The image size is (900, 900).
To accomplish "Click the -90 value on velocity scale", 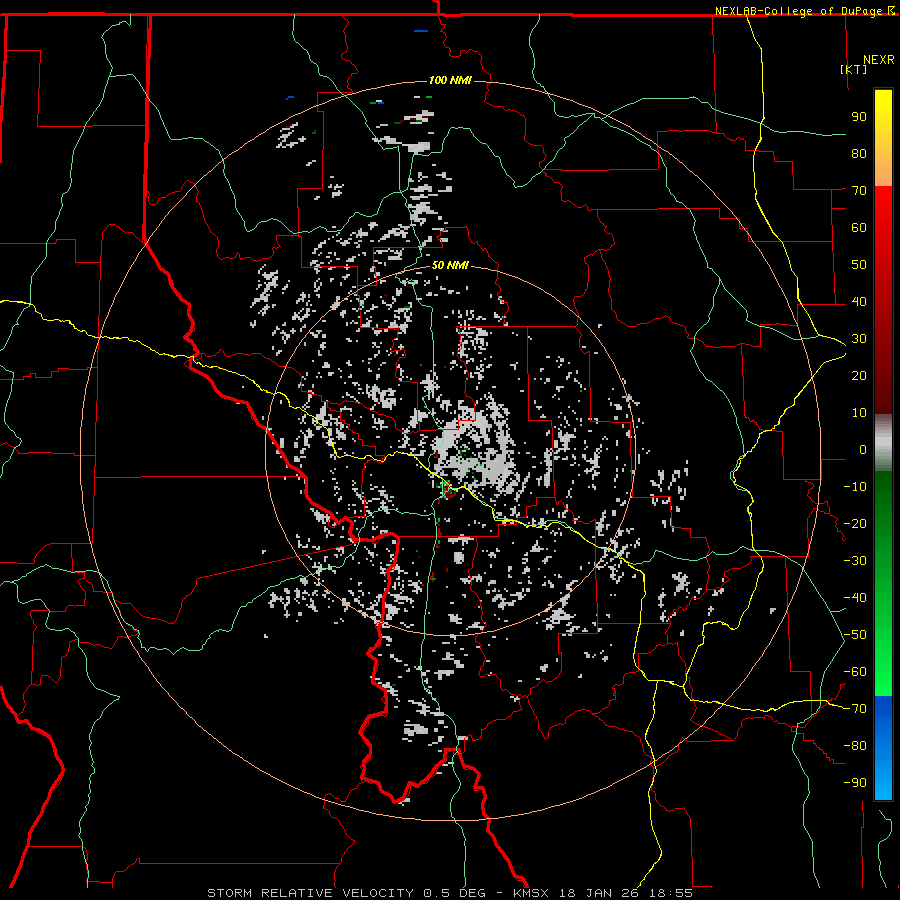I will tap(855, 783).
